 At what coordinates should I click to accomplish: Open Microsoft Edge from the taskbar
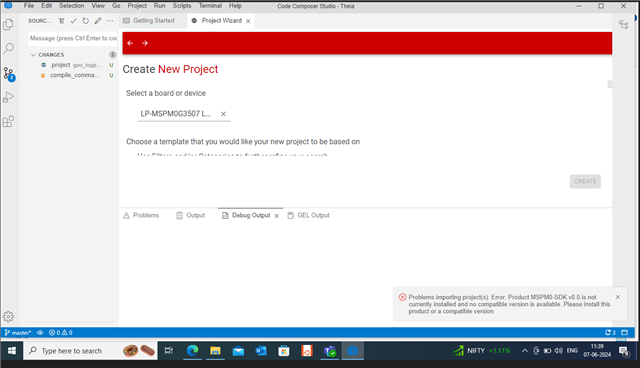point(192,351)
